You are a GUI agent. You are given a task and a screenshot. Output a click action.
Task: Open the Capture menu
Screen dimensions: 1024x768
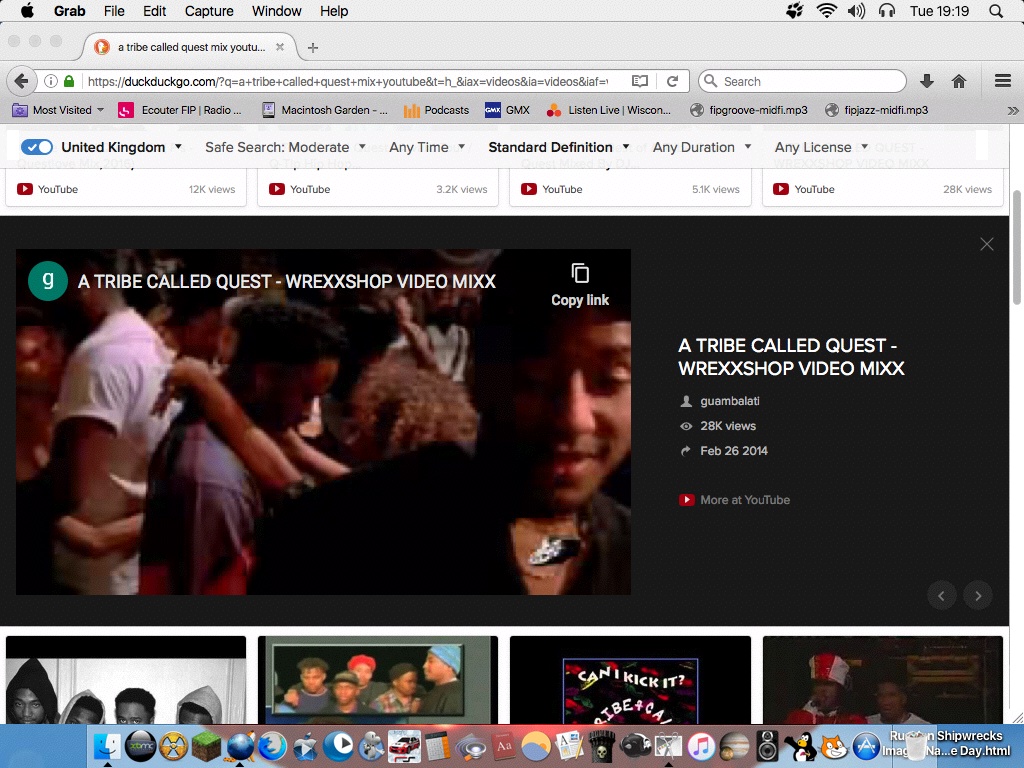(209, 11)
